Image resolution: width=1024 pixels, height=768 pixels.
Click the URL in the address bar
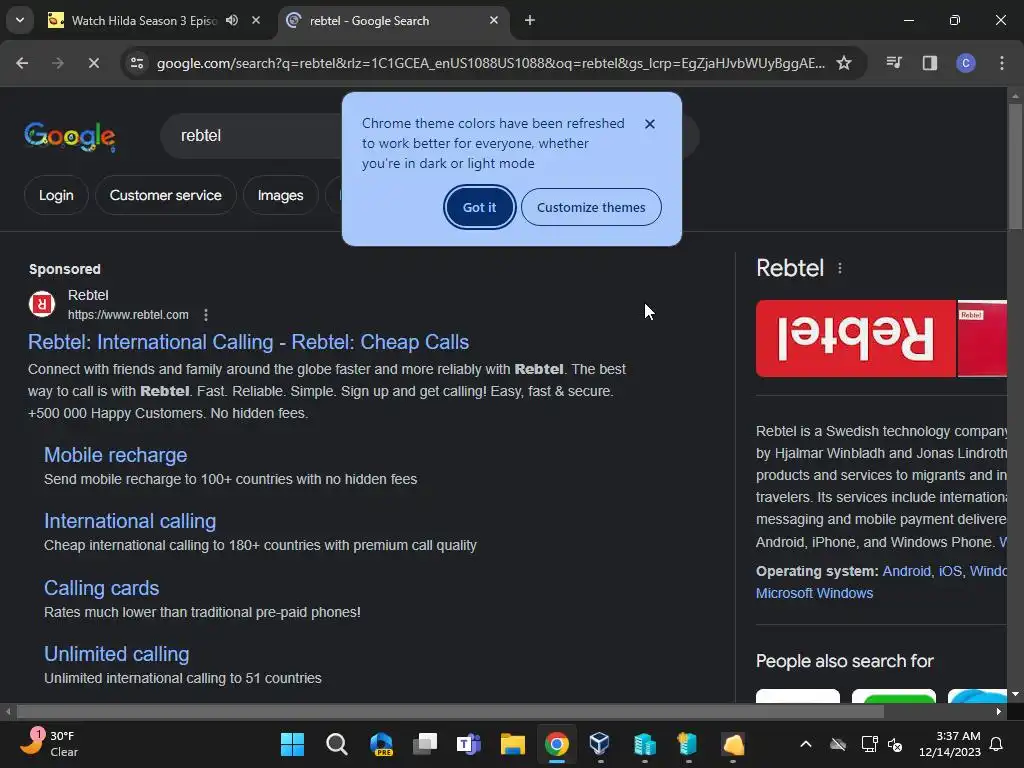pos(490,63)
